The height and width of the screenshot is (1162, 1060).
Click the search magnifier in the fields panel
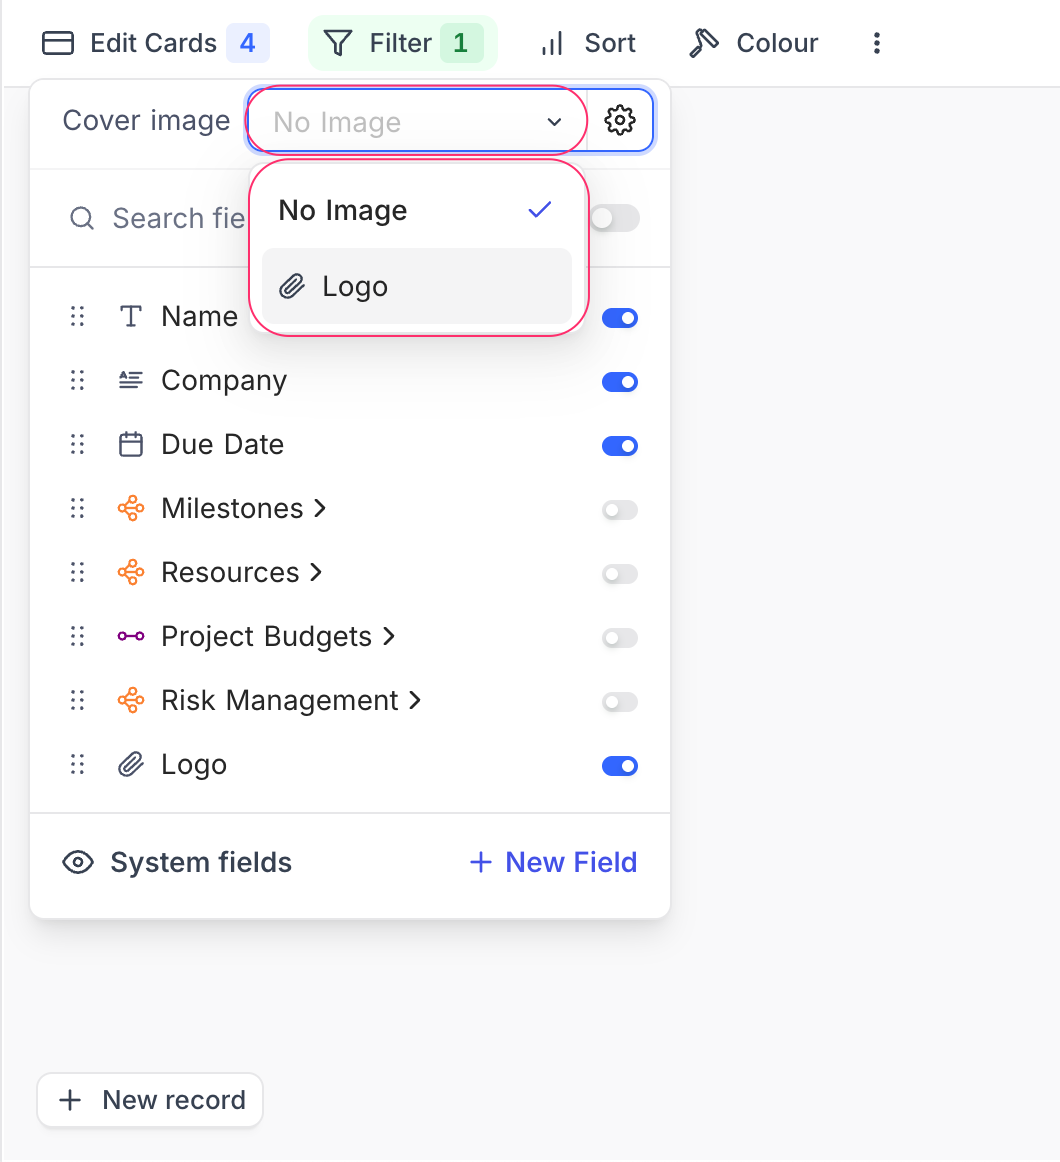pyautogui.click(x=81, y=218)
